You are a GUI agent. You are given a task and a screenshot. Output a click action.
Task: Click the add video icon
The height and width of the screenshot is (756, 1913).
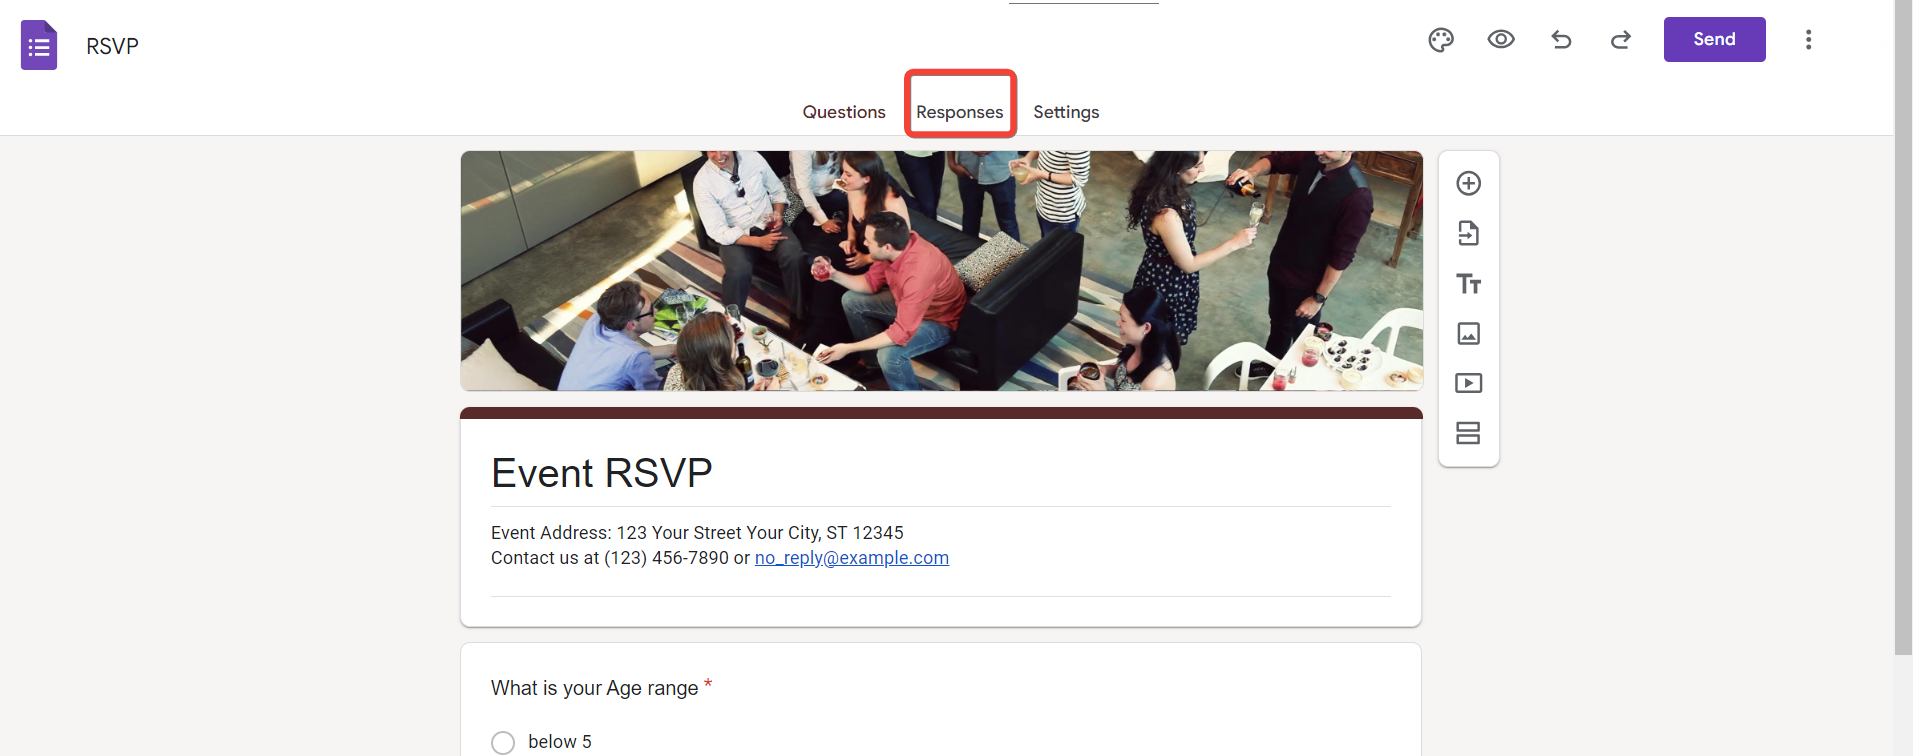(1469, 383)
